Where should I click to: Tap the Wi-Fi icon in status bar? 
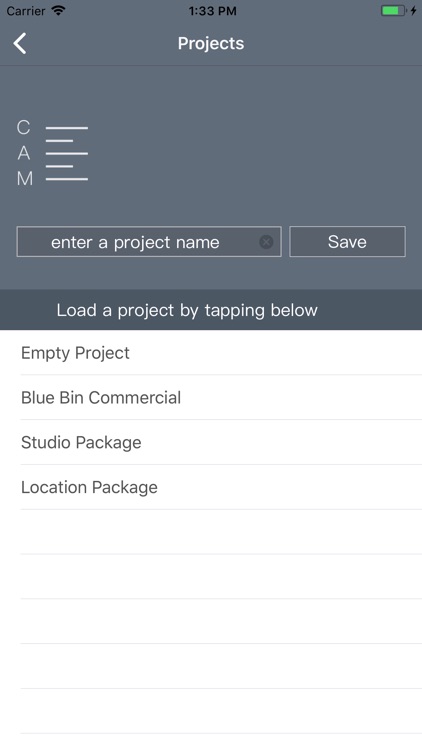[58, 11]
